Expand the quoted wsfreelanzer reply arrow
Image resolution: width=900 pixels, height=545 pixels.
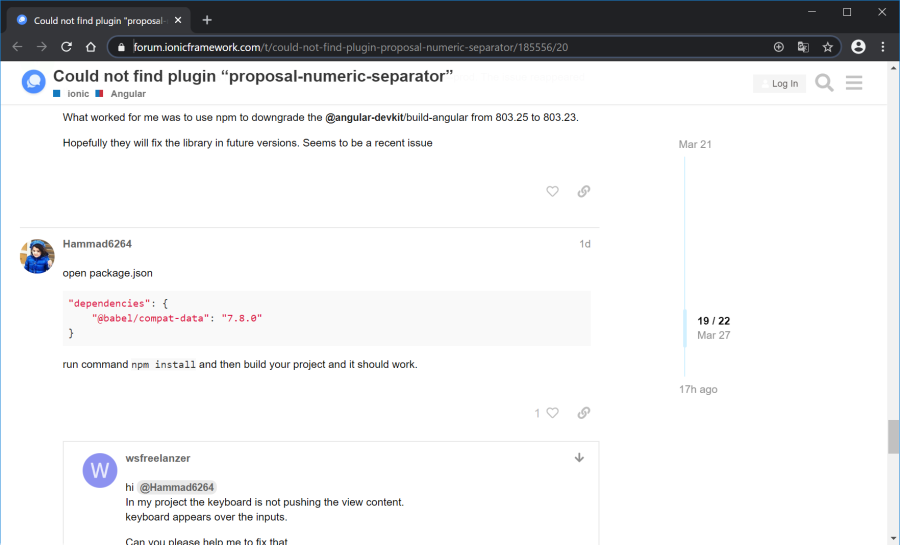click(x=579, y=458)
